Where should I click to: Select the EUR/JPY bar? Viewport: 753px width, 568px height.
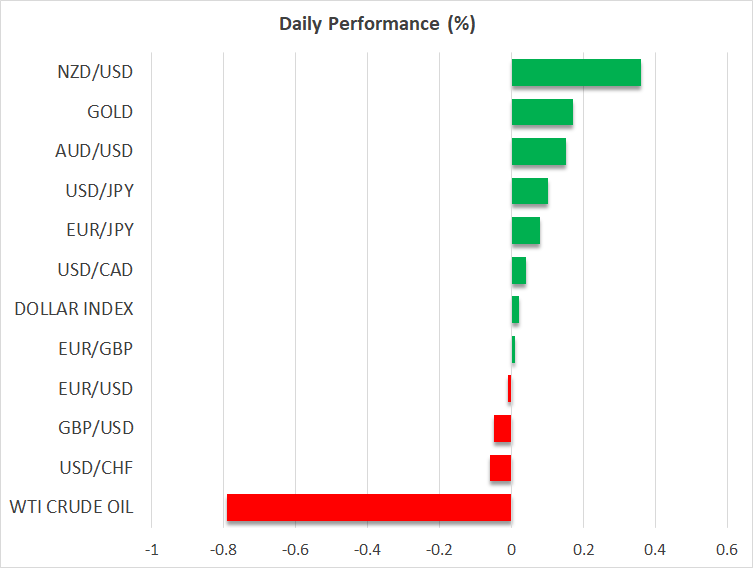pos(525,230)
